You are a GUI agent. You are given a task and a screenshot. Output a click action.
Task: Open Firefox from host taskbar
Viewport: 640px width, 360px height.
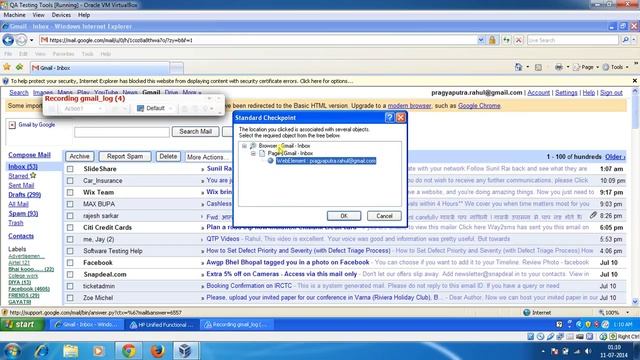157,351
